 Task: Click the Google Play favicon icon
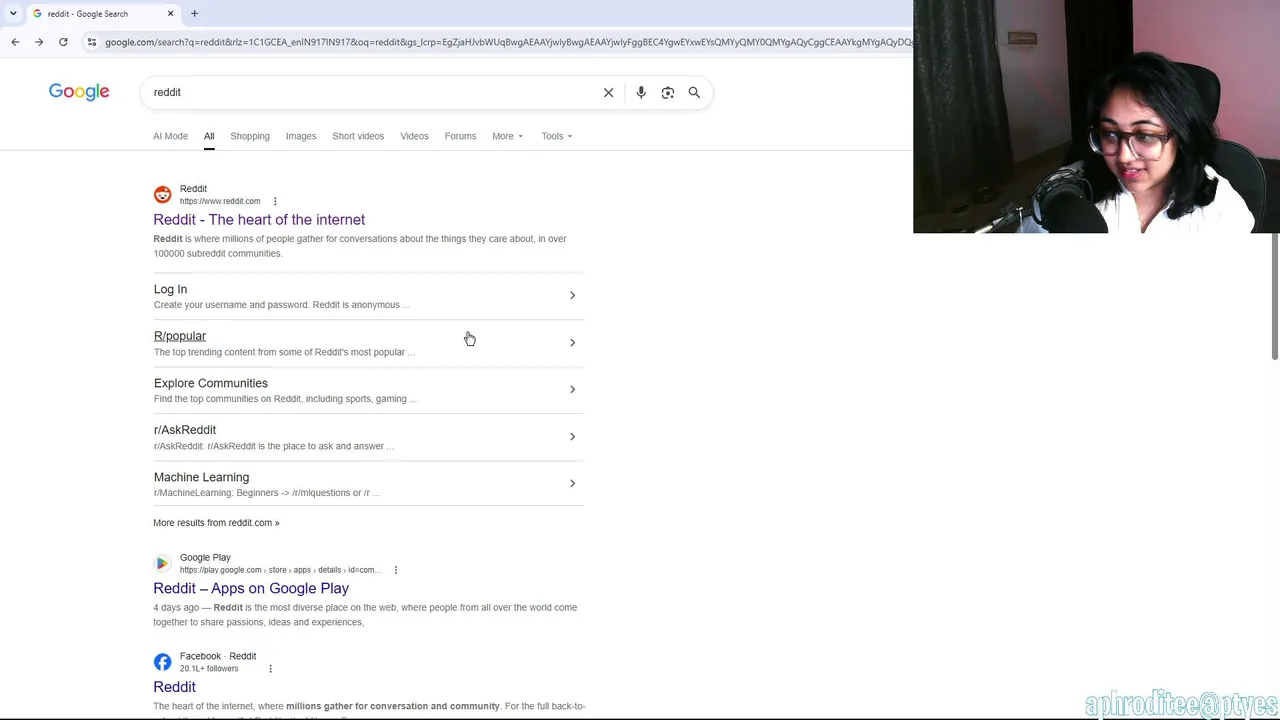click(x=162, y=564)
